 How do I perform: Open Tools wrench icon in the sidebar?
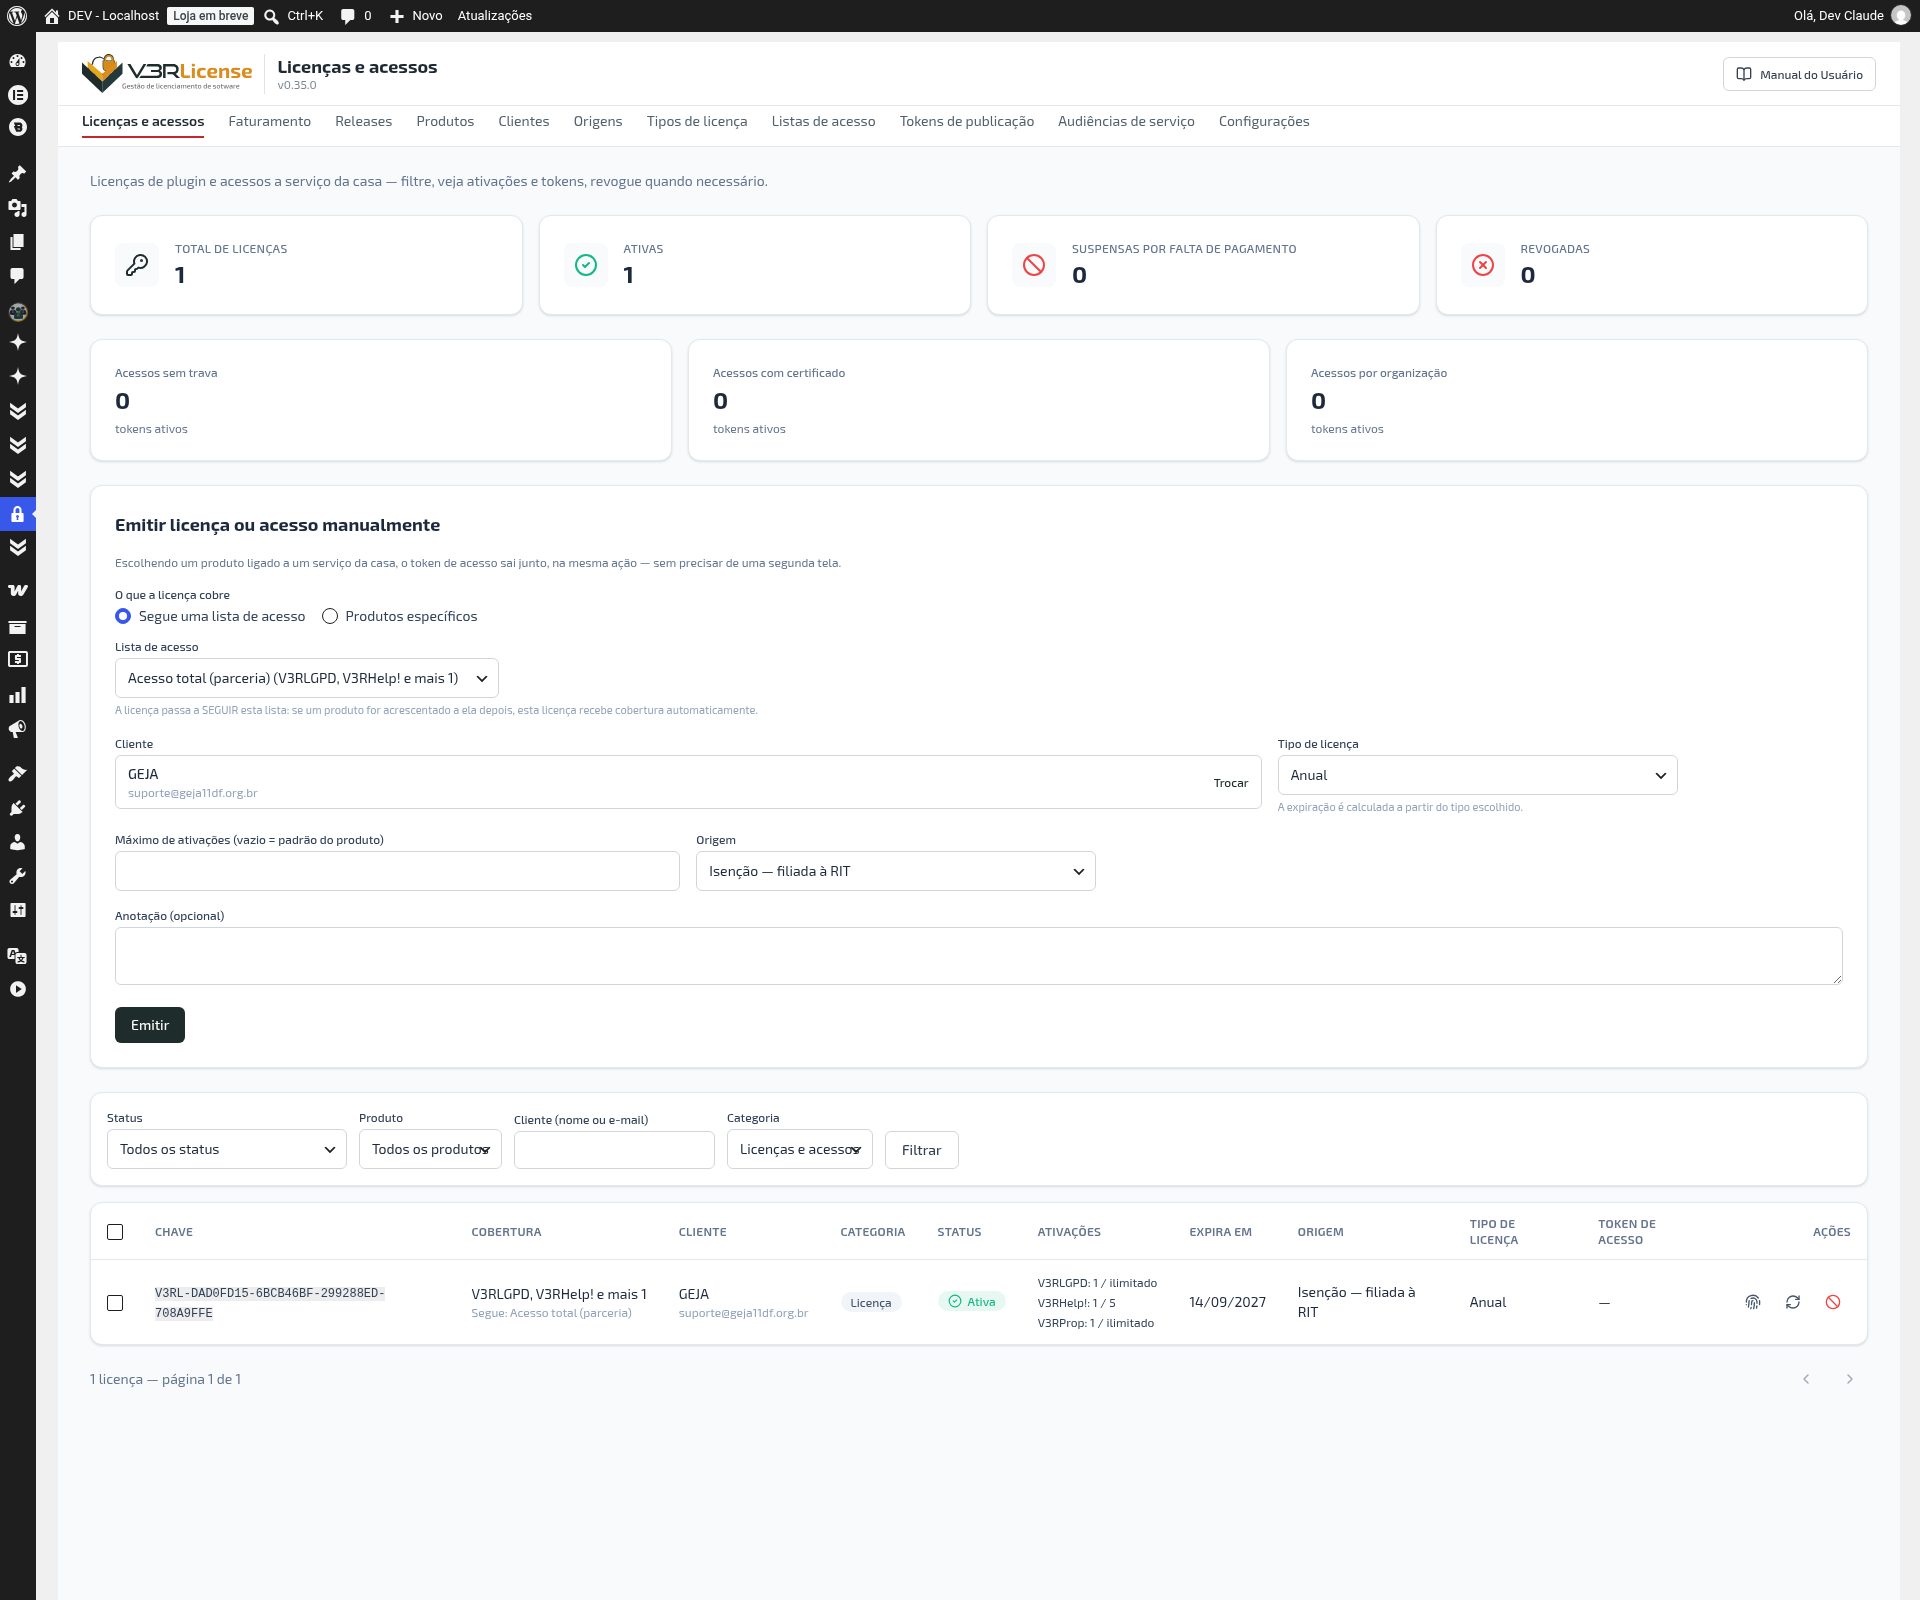(17, 876)
